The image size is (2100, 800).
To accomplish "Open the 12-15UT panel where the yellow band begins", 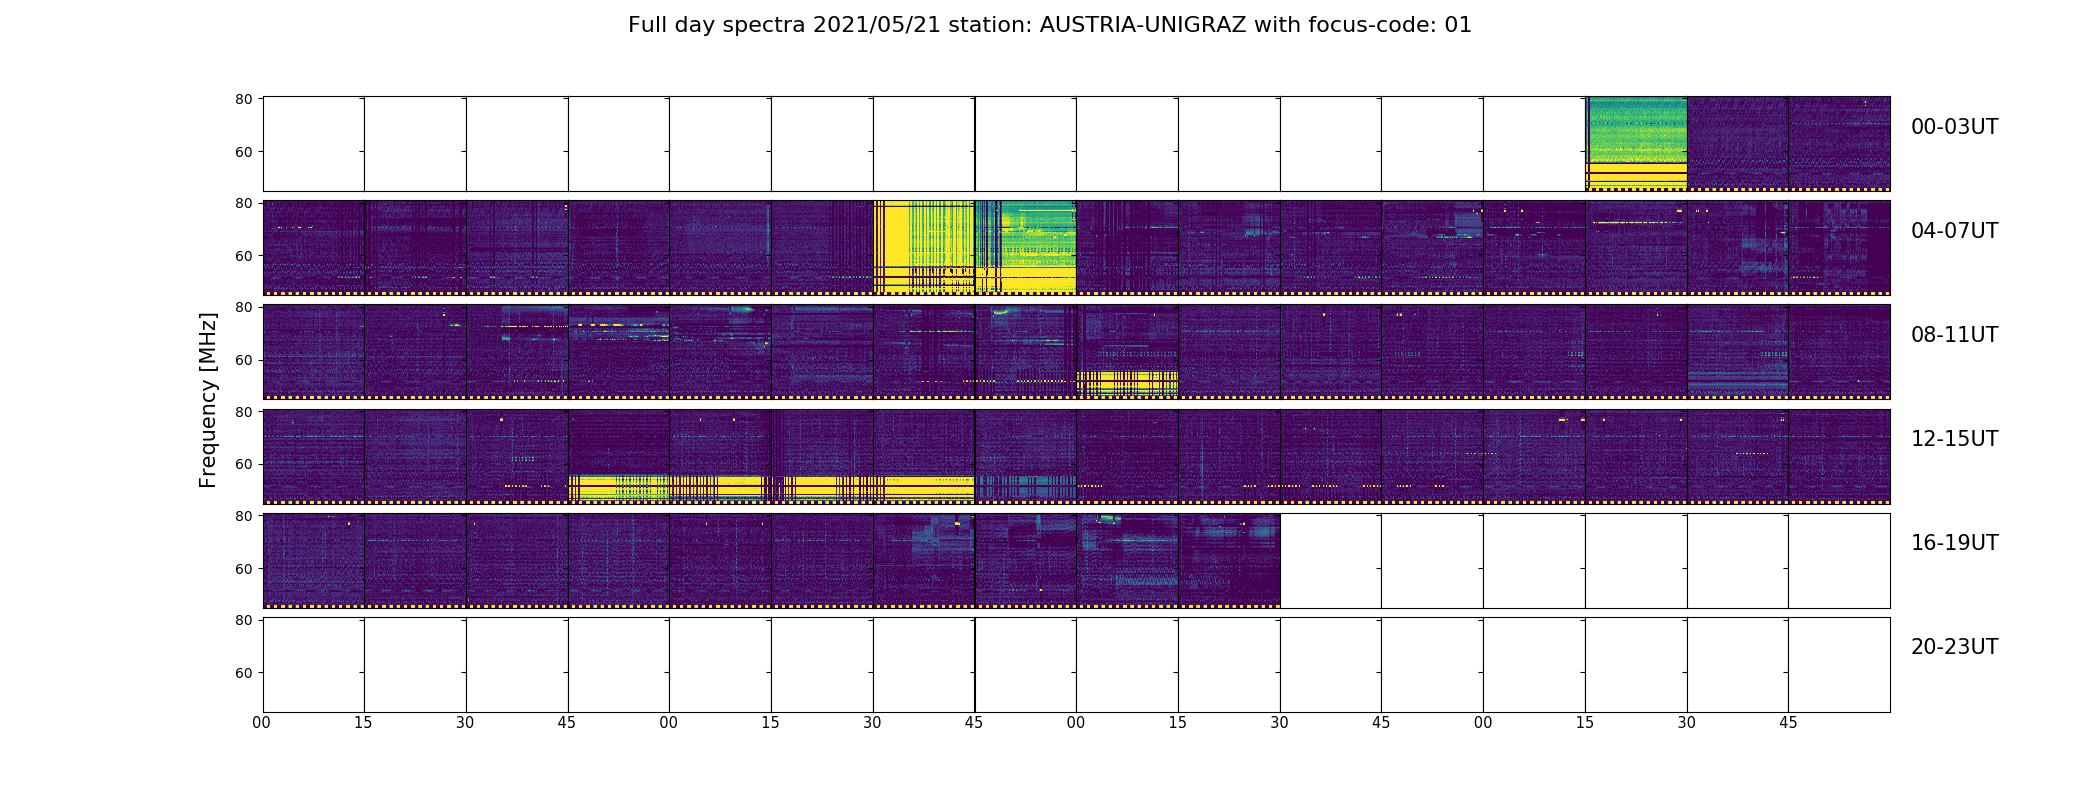I will click(x=619, y=456).
